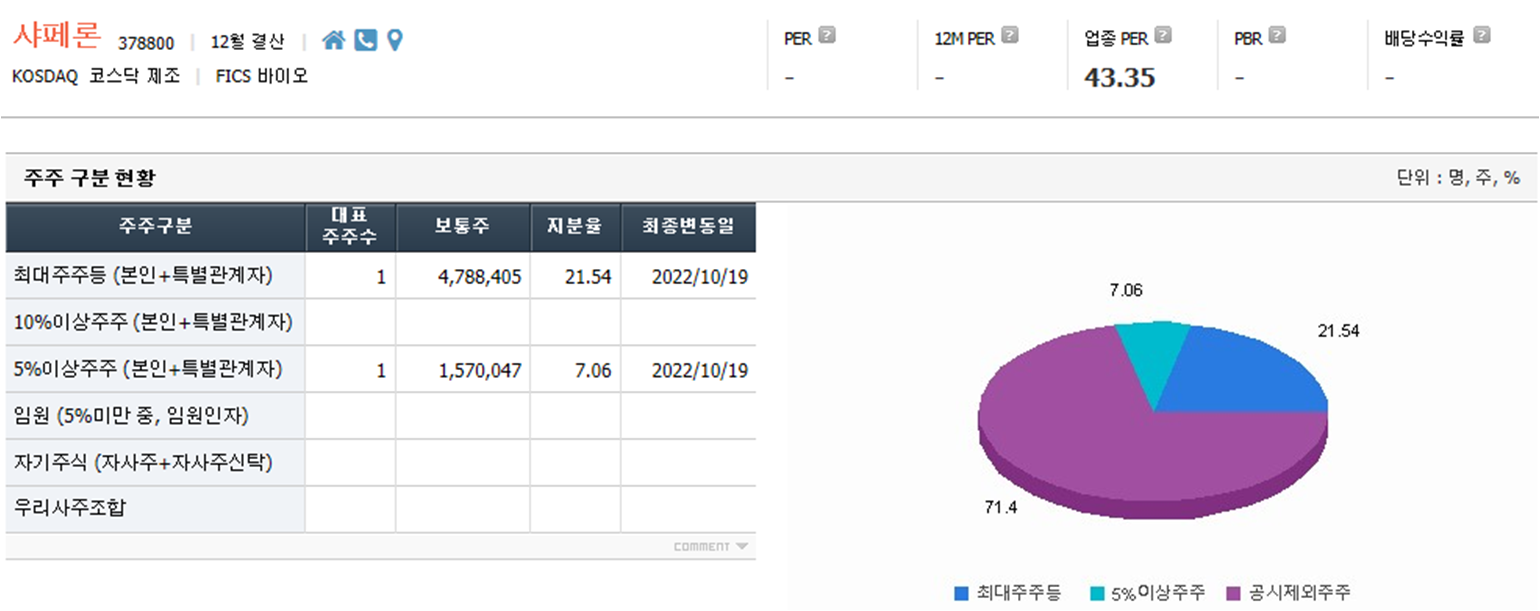Click the 단위 : 명, 주, % unit label

click(x=1458, y=178)
